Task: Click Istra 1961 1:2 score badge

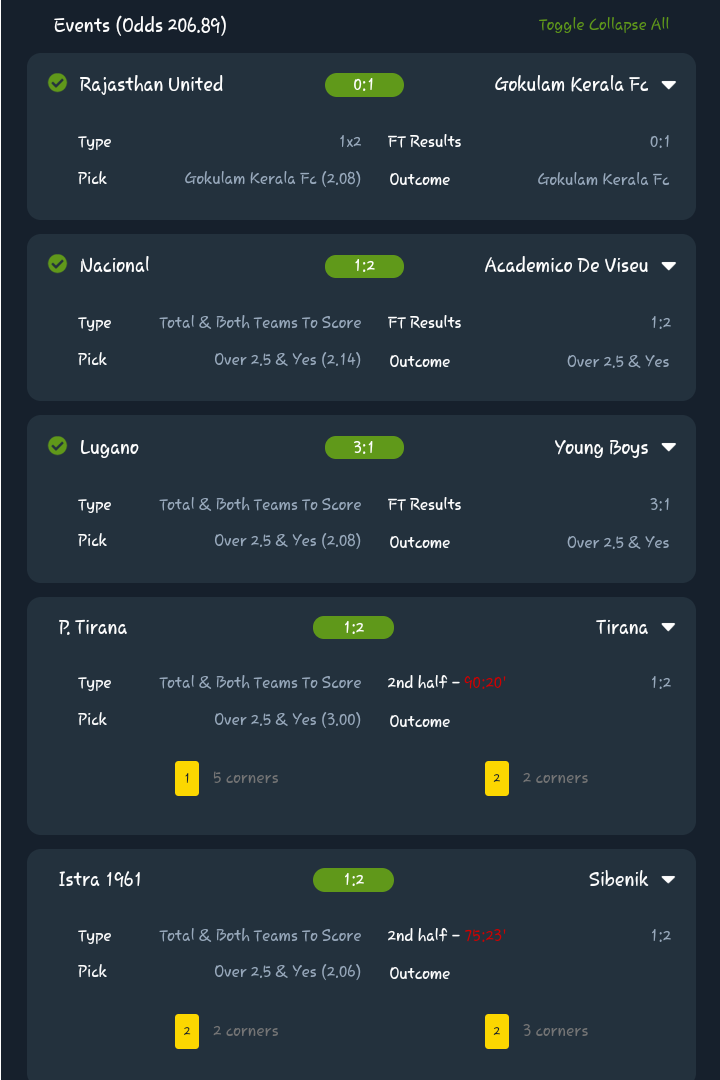Action: 353,880
